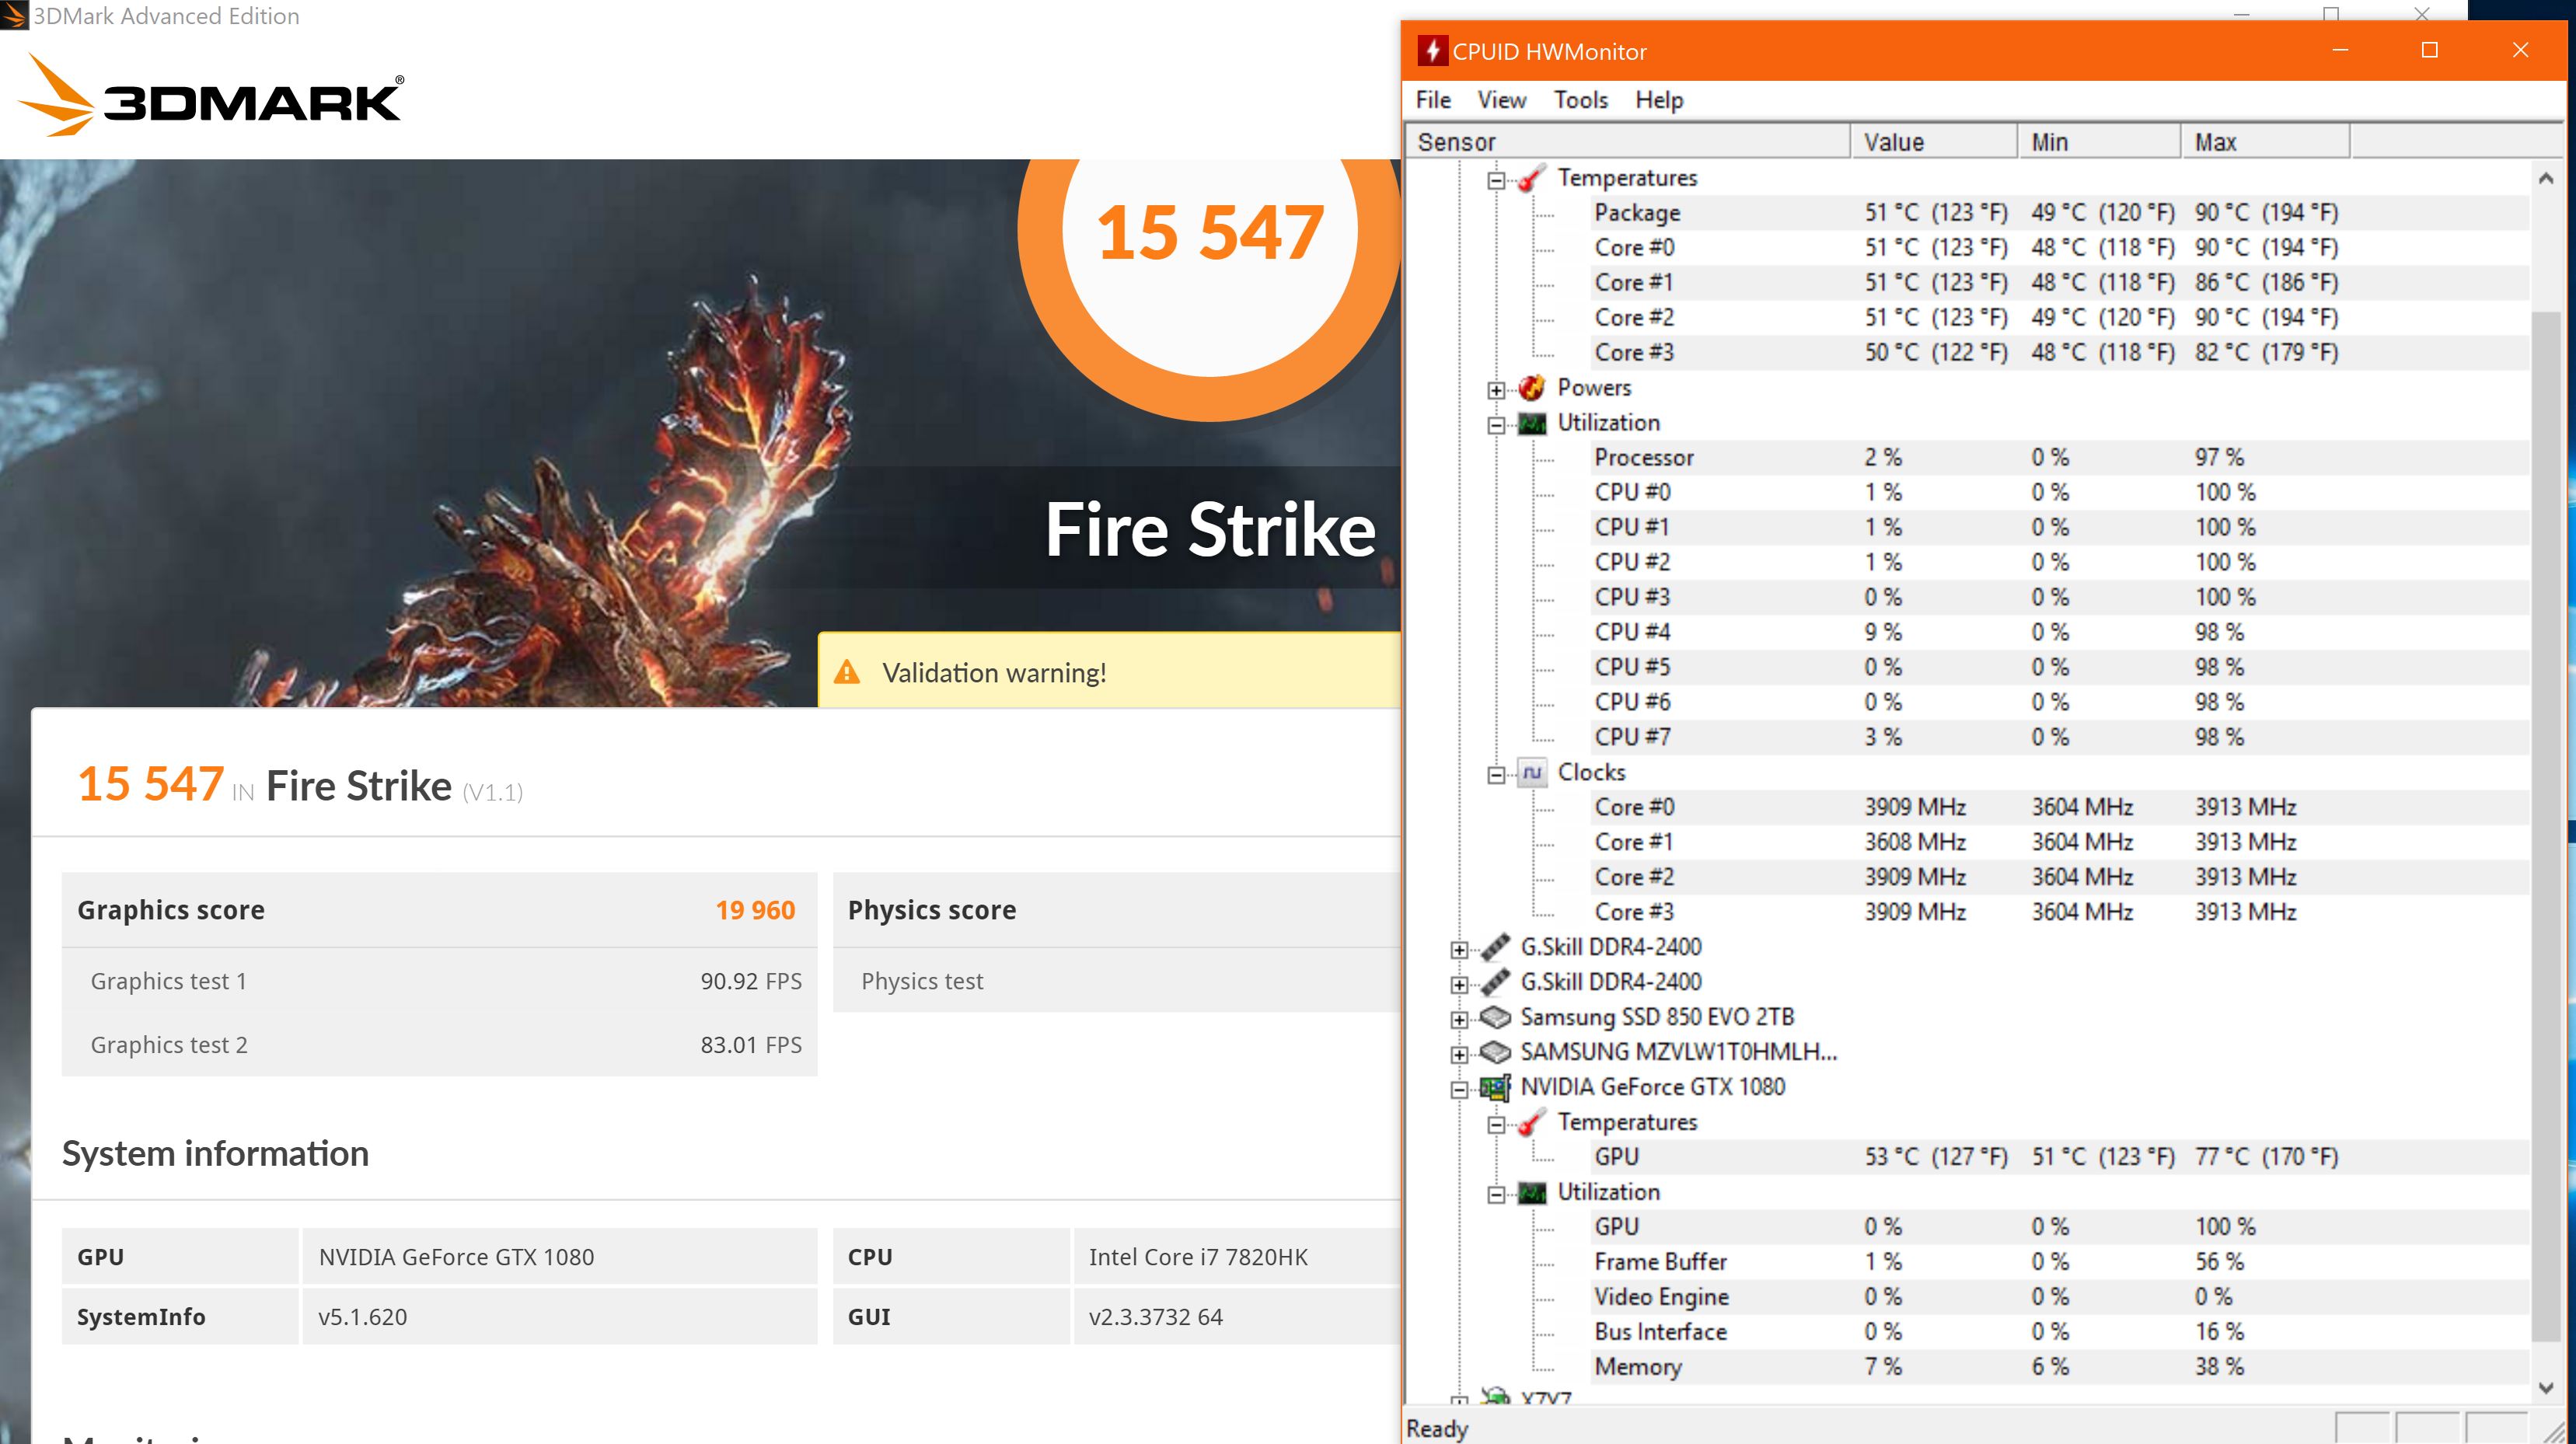Click the GPU Utilization graph icon
Viewport: 2576px width, 1444px height.
coord(1531,1192)
